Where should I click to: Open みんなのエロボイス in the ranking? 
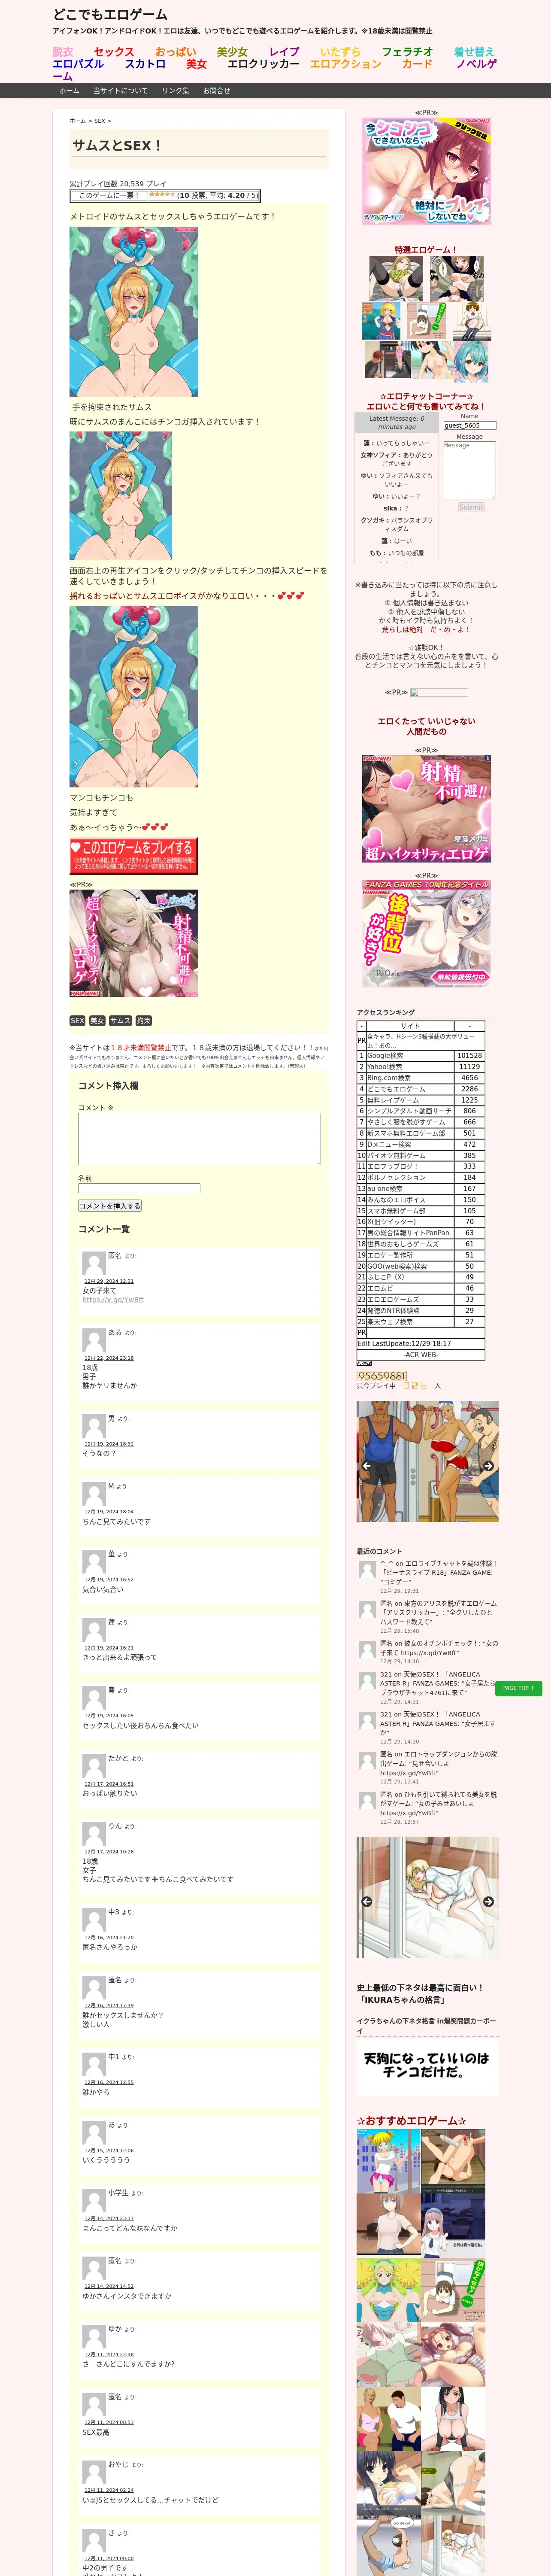click(396, 1200)
